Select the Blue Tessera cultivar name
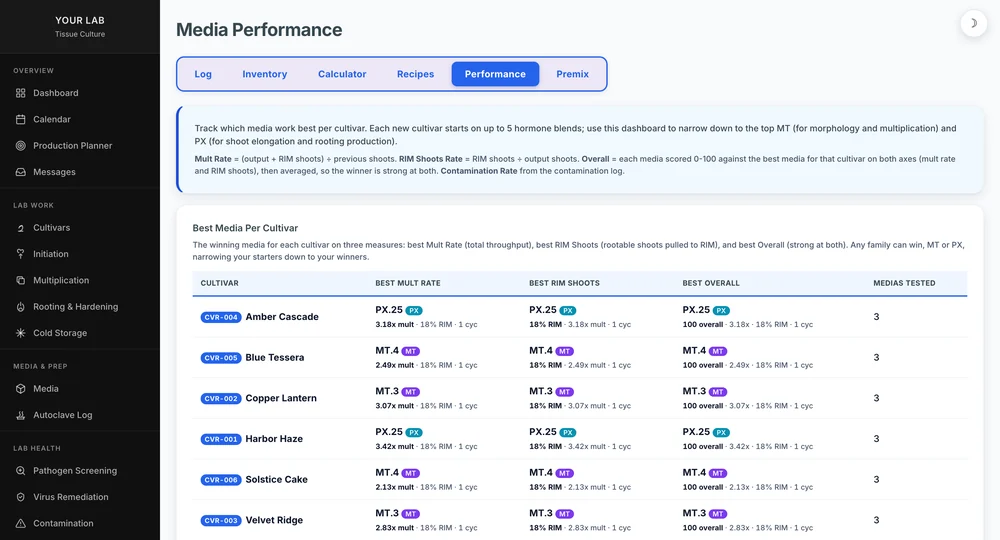1000x540 pixels. [x=275, y=358]
